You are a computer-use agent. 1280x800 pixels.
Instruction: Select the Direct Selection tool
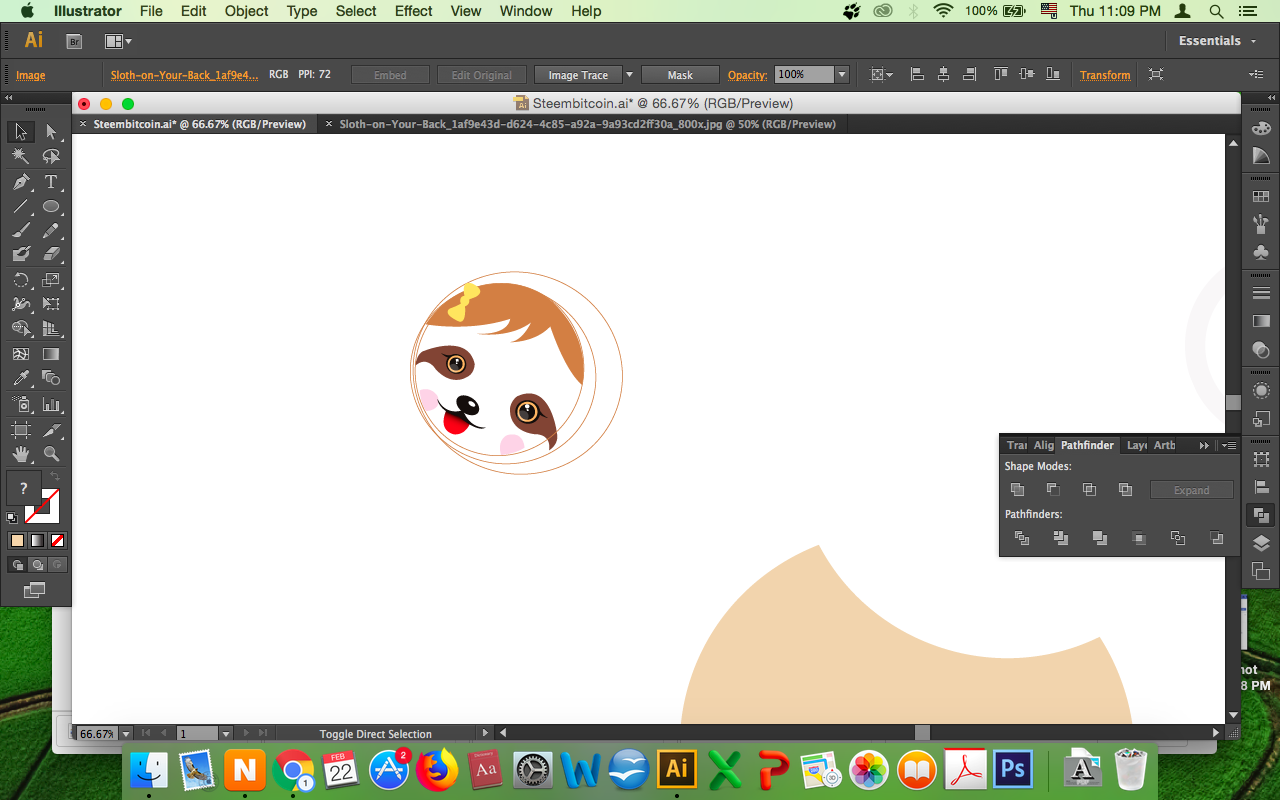tap(51, 132)
